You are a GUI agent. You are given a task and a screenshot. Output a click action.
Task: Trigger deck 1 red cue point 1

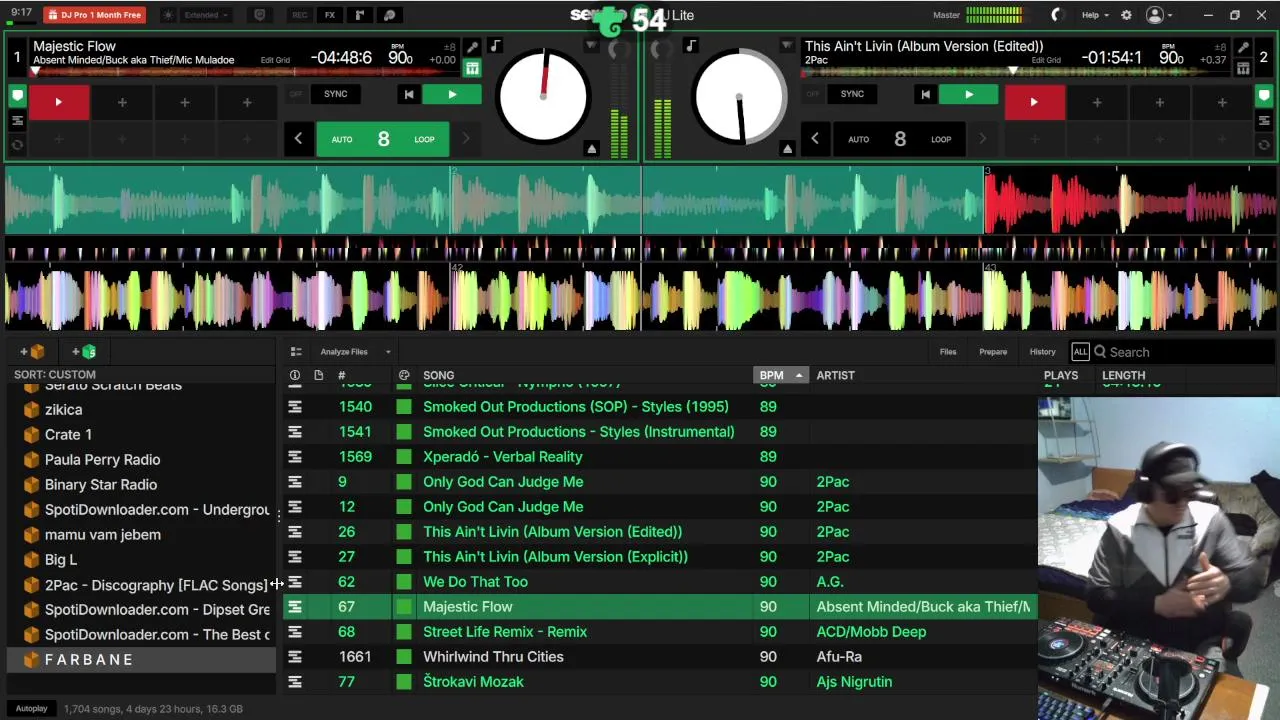[58, 102]
